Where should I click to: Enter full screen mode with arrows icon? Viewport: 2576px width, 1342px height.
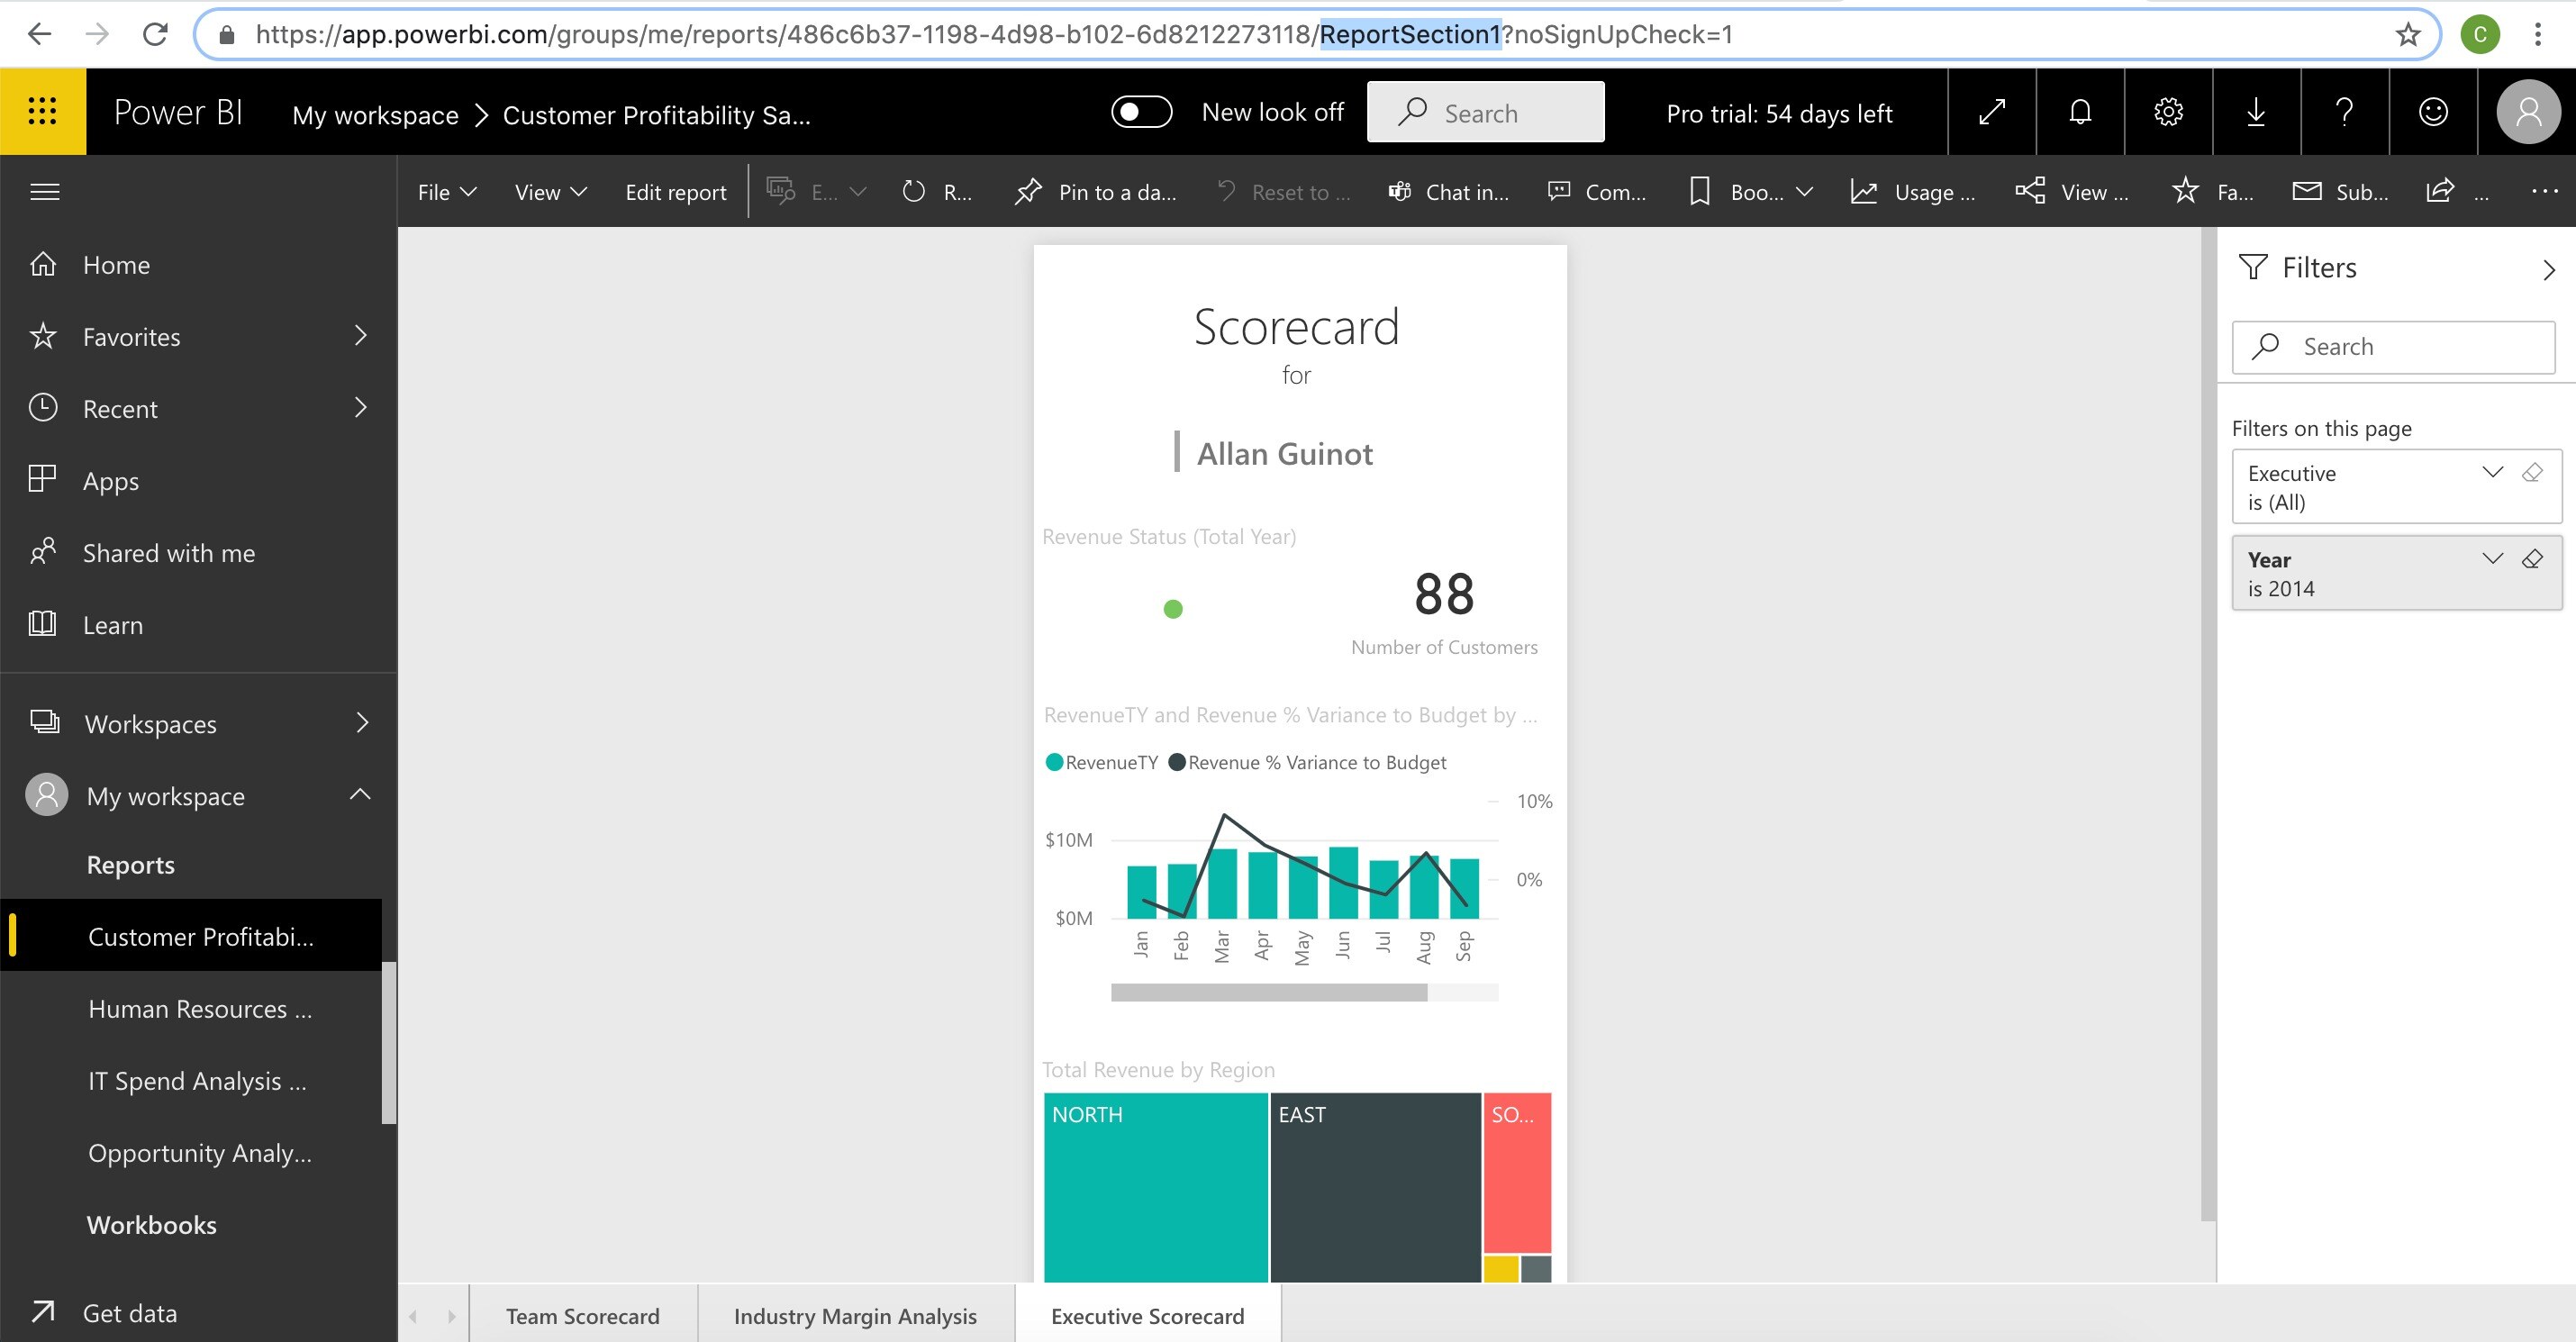click(1992, 112)
